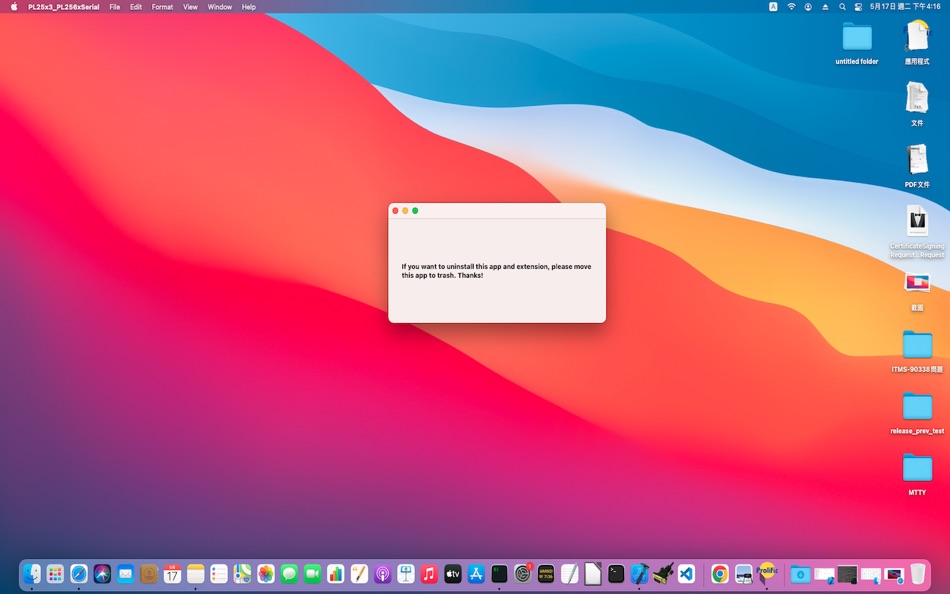Open Notes from the Dock

(x=195, y=573)
